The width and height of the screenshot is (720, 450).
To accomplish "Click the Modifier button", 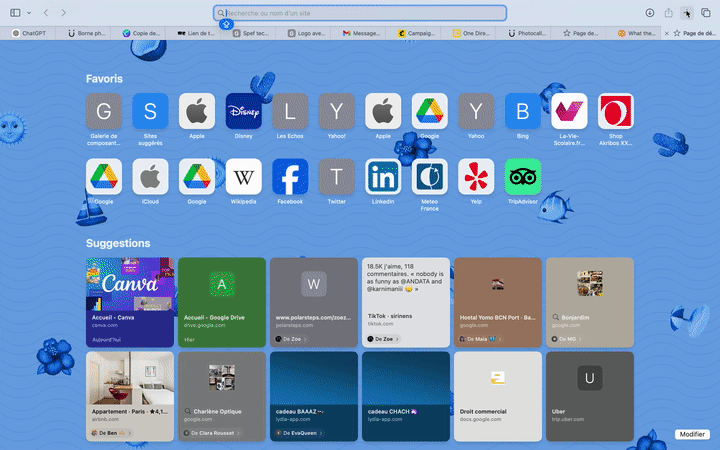I will [x=691, y=434].
